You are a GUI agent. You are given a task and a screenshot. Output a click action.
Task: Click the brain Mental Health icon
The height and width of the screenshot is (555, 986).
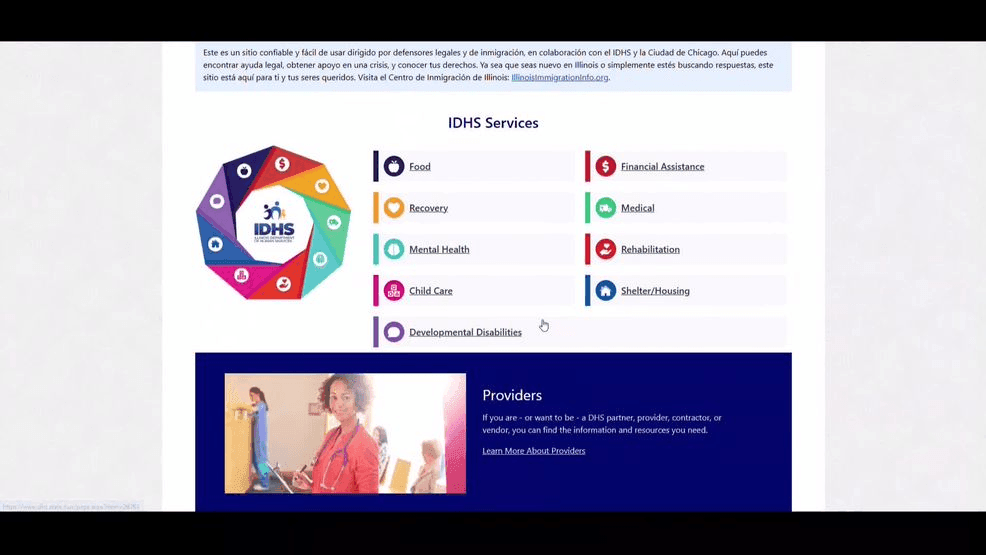[x=394, y=249]
